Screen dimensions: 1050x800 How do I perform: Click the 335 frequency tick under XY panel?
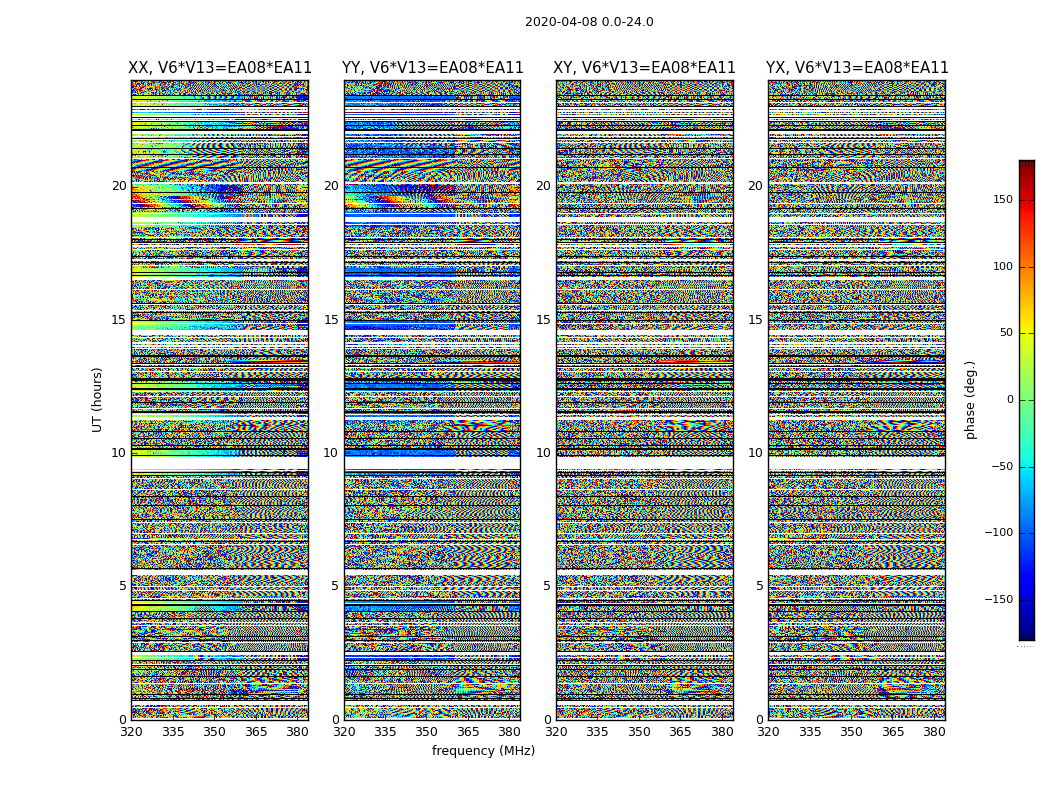(x=597, y=732)
